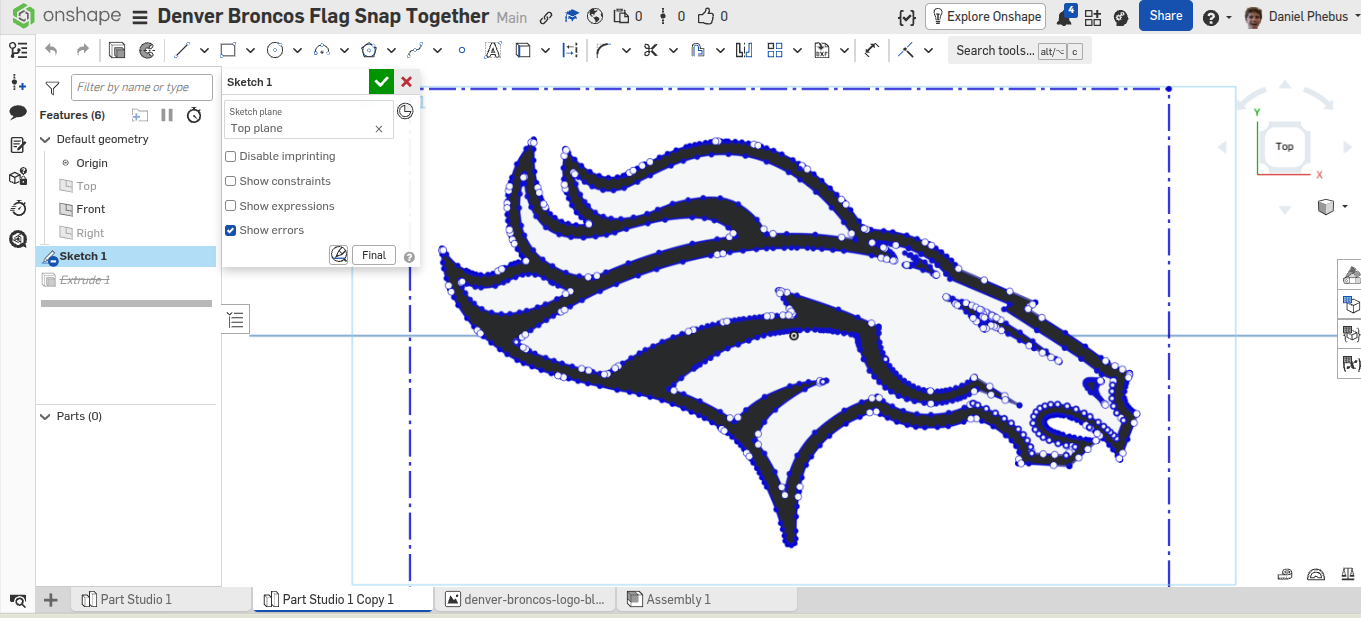Open the Comments panel icon
This screenshot has height=618, width=1361.
coord(18,112)
